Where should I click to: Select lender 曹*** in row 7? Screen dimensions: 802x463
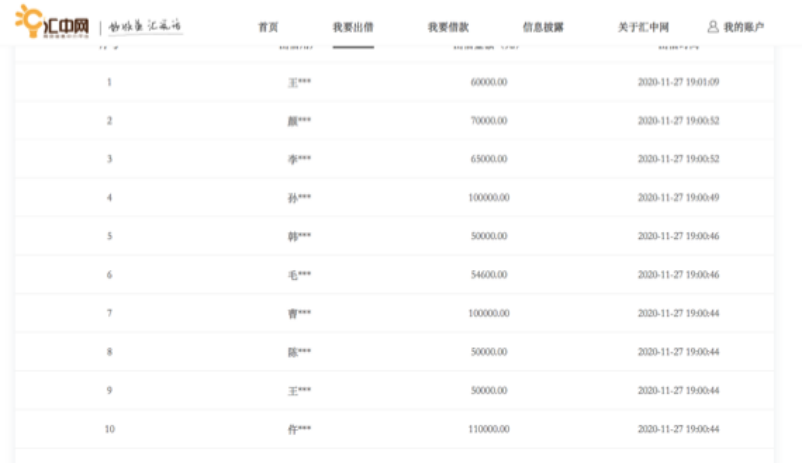[x=299, y=314]
